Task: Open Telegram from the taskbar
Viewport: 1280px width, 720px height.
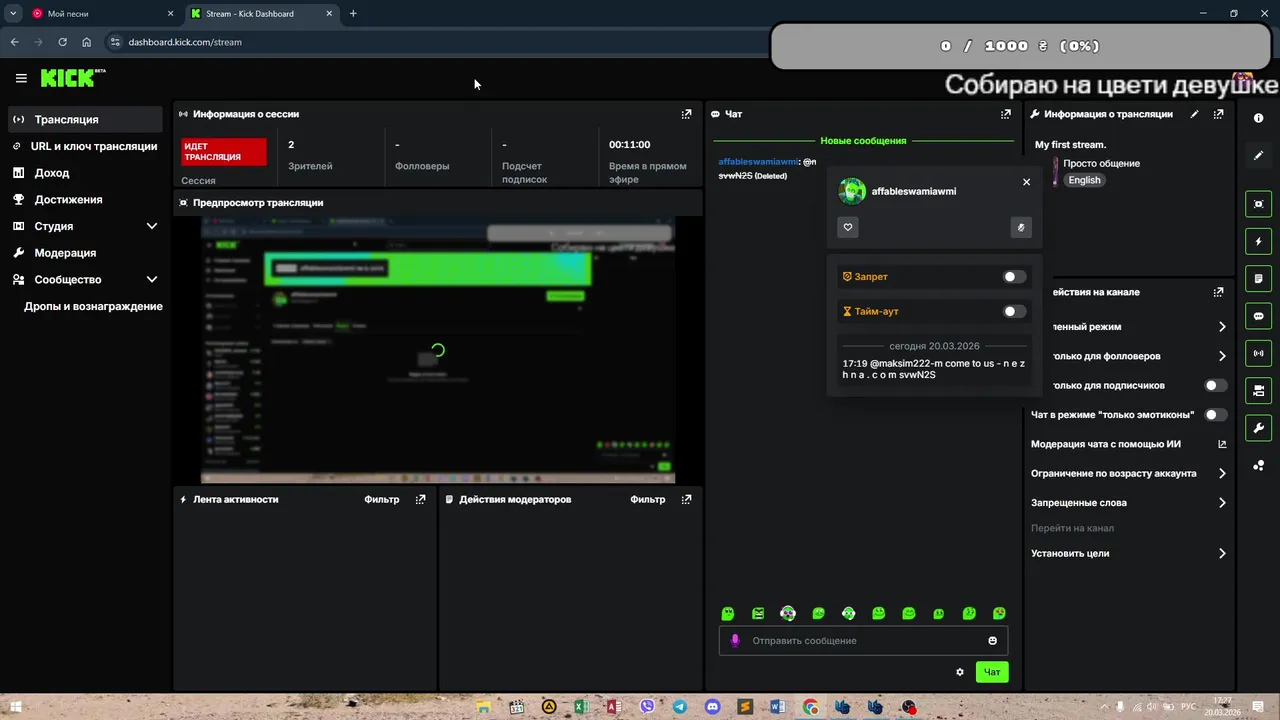Action: pyautogui.click(x=680, y=707)
